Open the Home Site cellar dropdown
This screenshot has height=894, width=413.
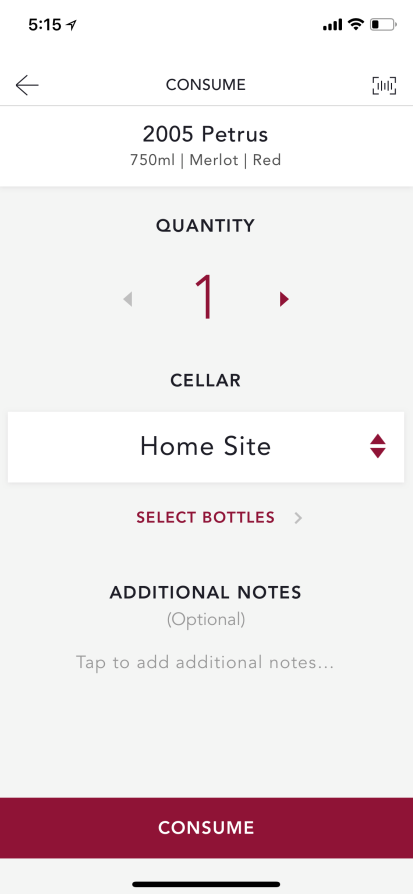click(x=206, y=446)
